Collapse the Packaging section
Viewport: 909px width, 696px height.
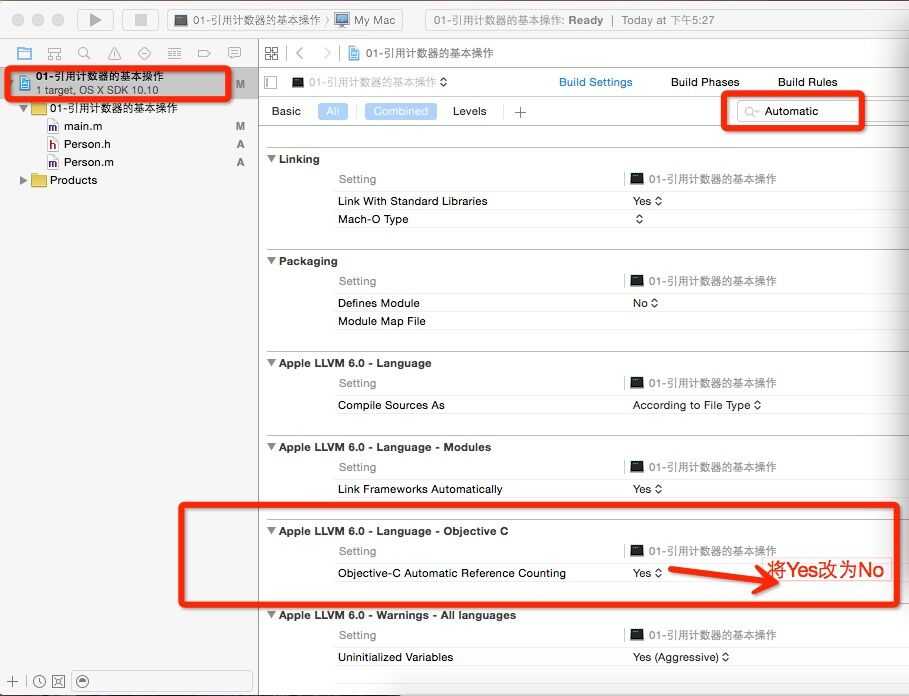click(271, 260)
